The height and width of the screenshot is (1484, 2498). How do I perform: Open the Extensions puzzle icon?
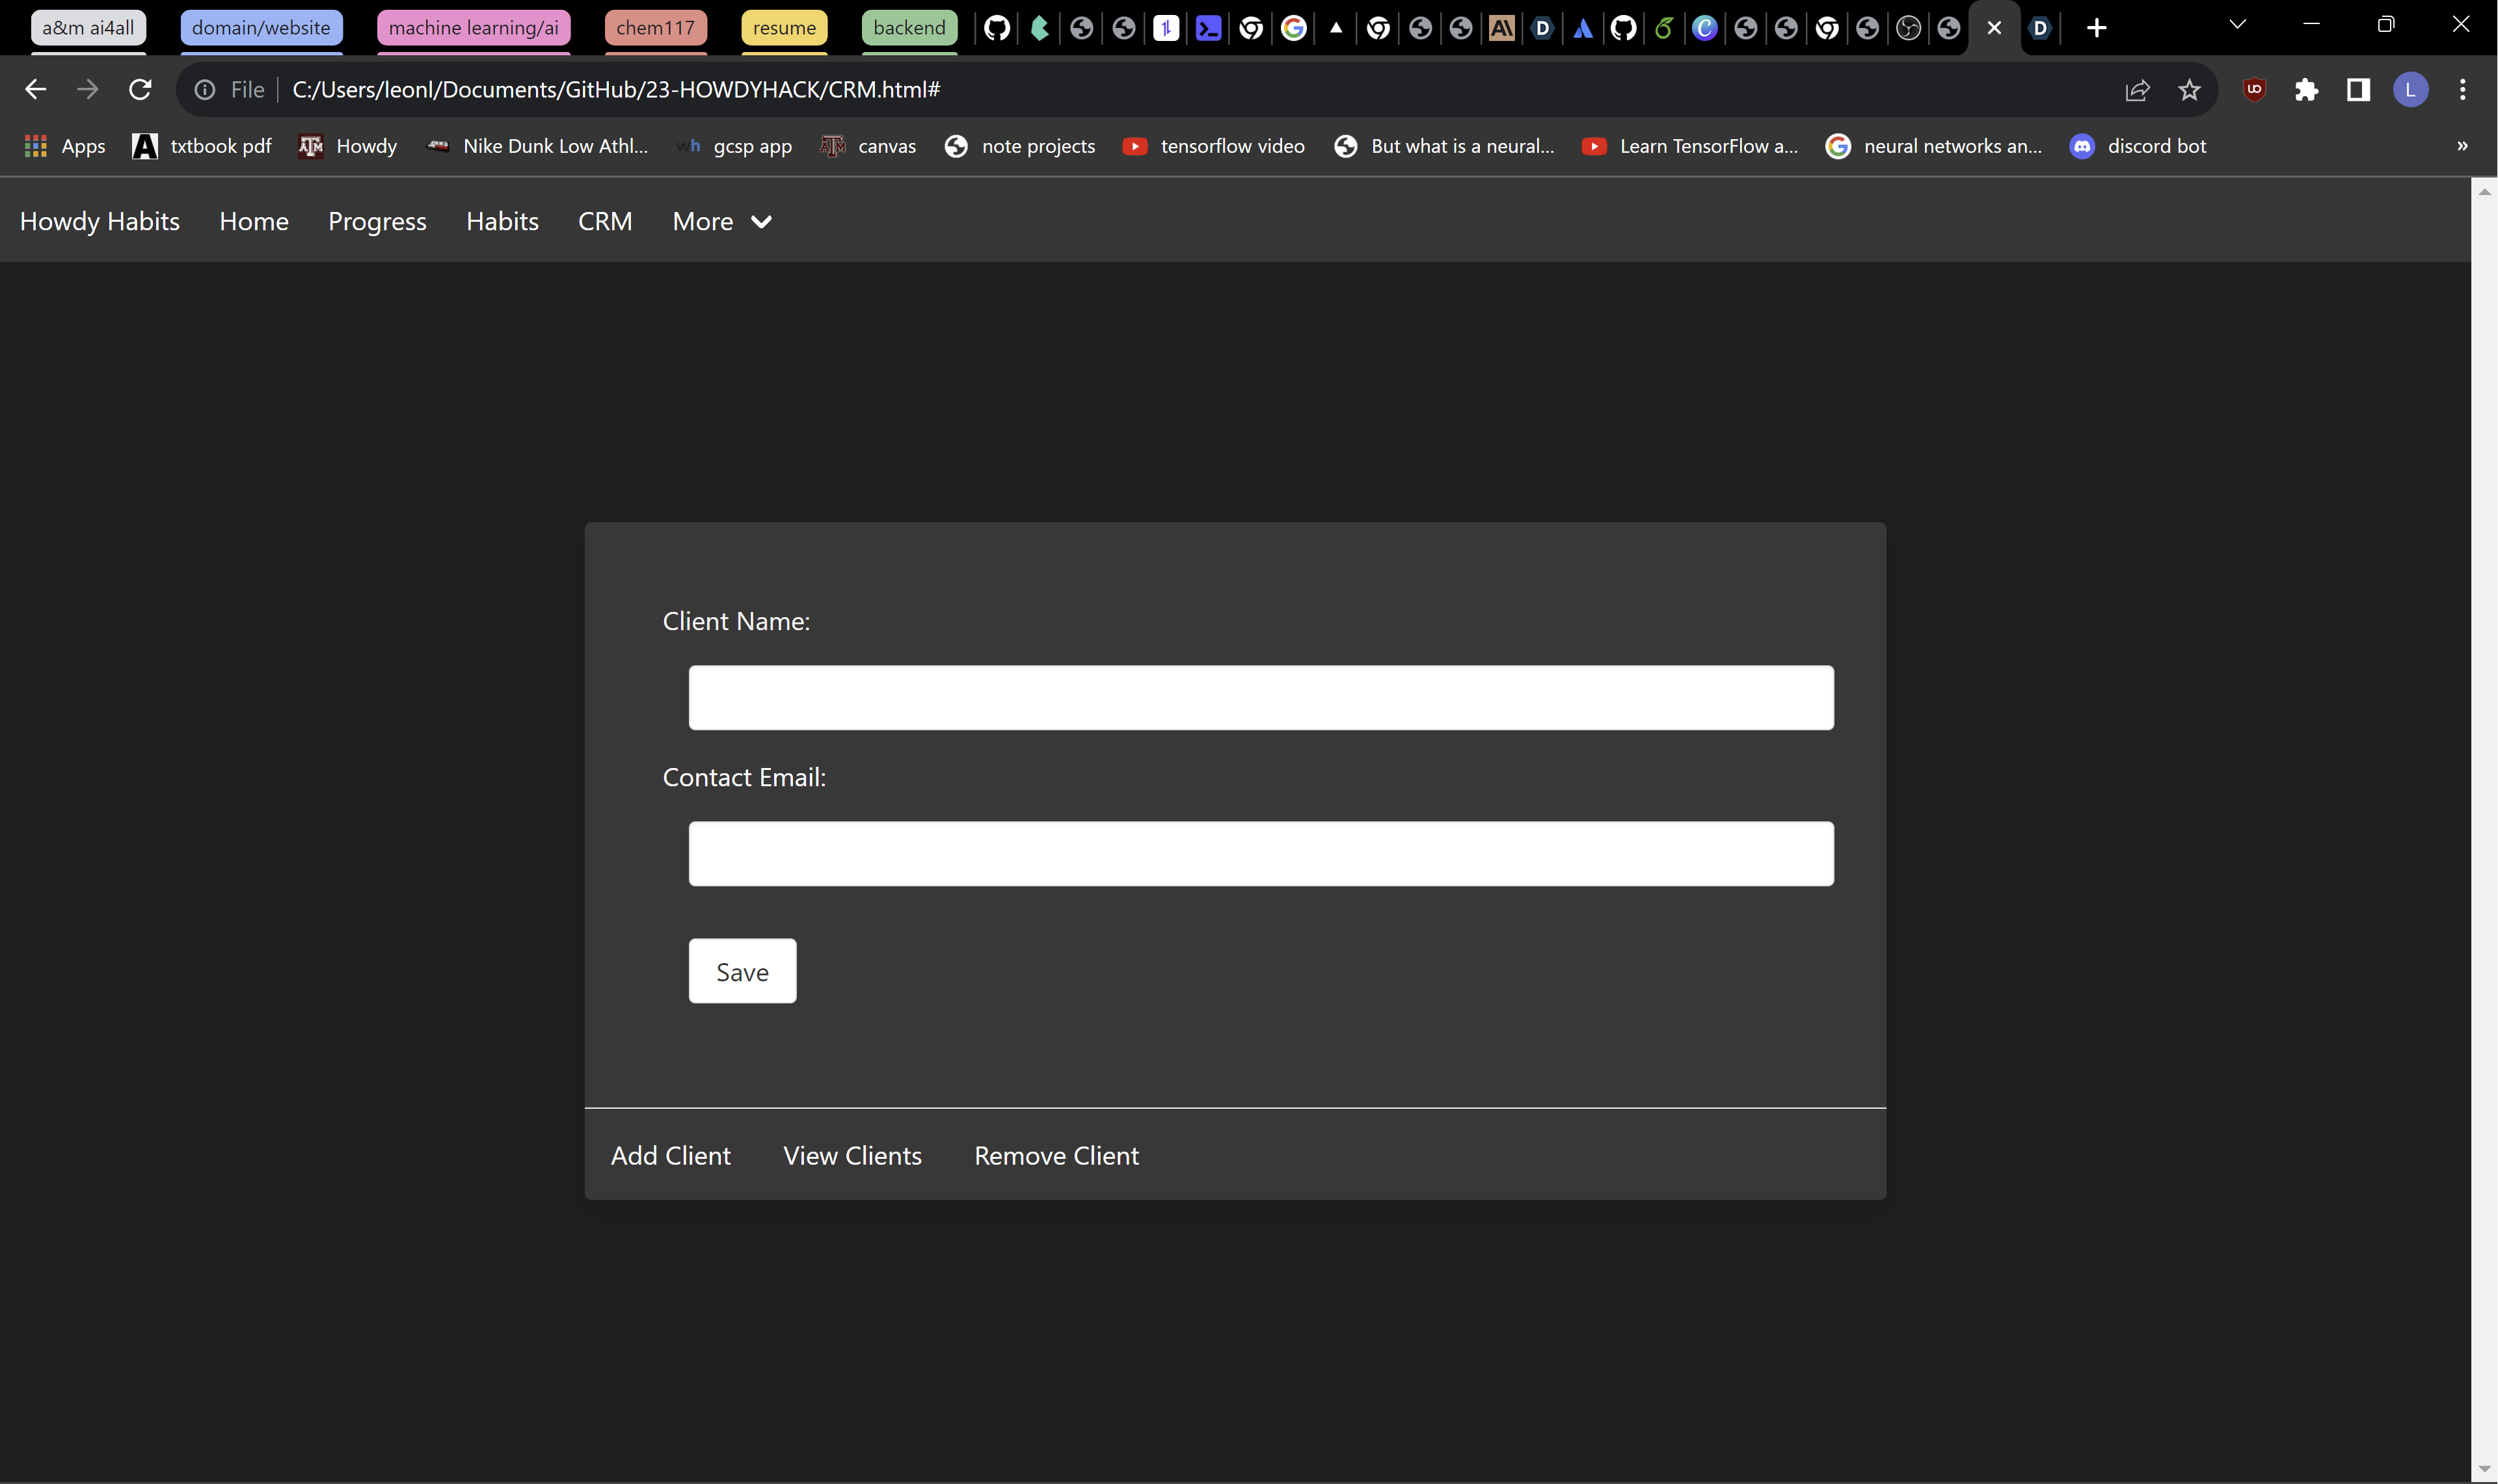click(2306, 90)
